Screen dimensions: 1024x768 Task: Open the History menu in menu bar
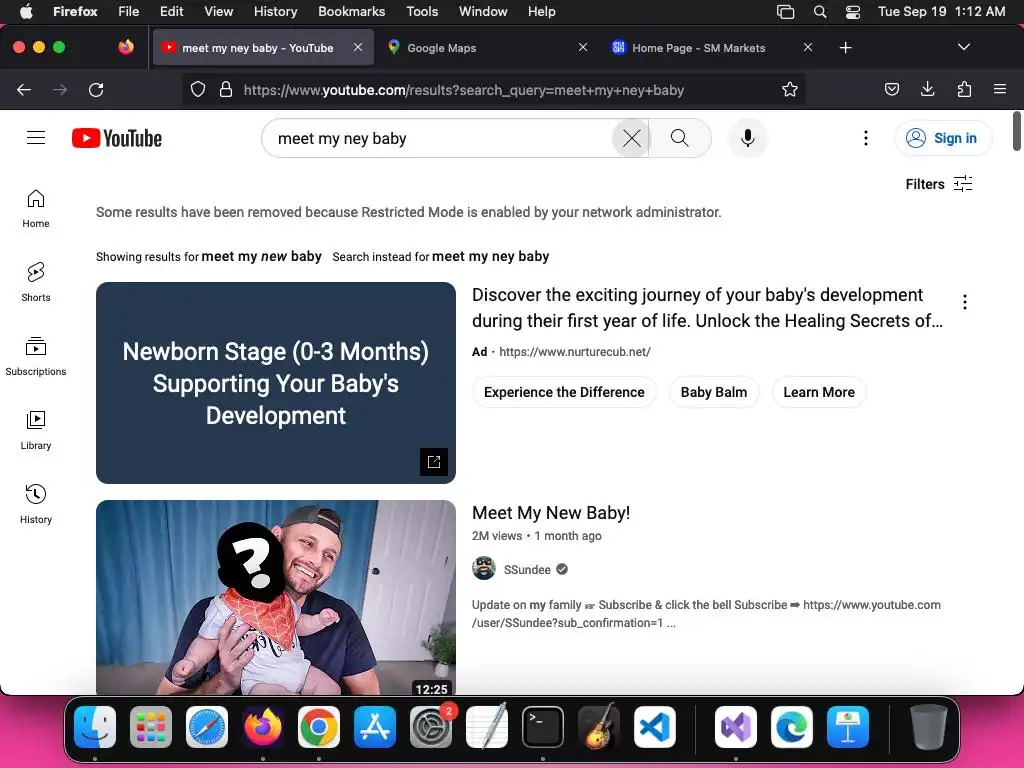(x=276, y=11)
